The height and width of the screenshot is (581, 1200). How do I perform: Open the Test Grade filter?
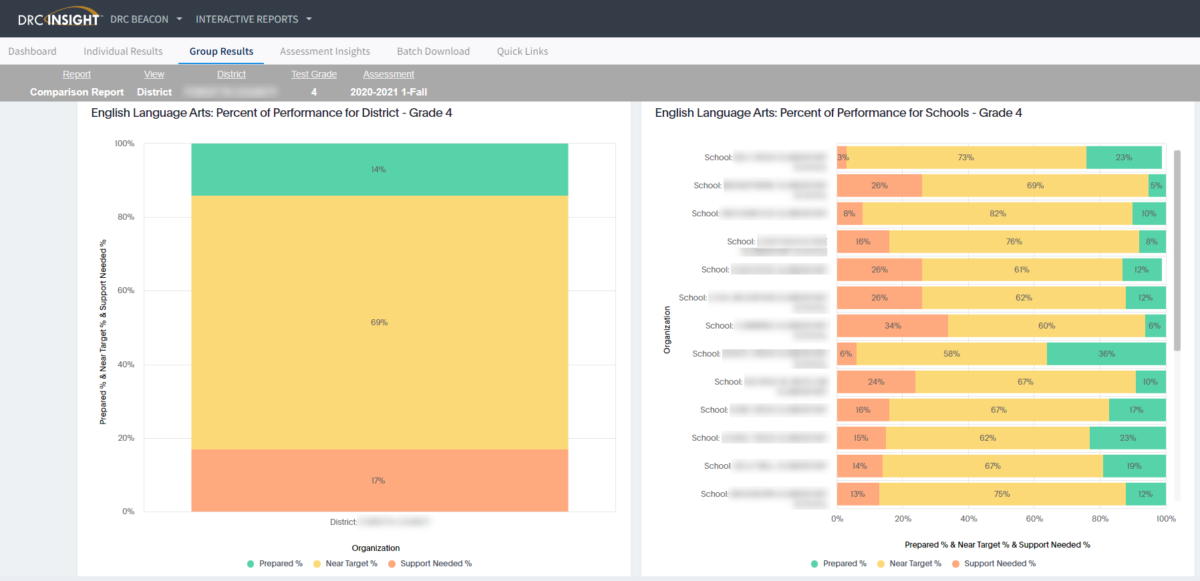[313, 73]
